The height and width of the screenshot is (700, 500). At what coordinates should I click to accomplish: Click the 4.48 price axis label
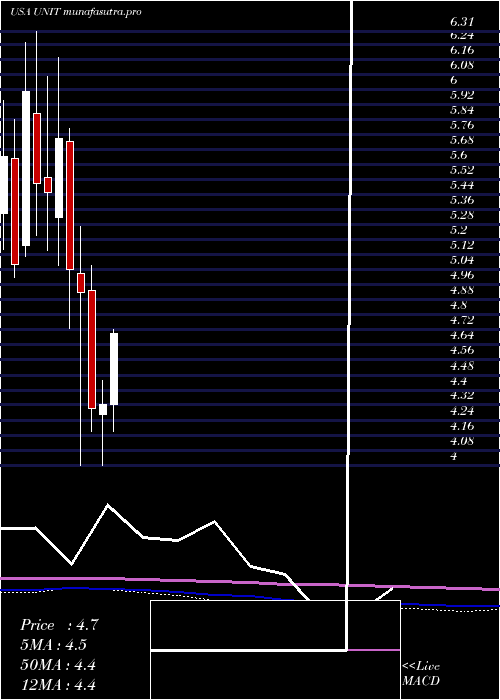click(x=462, y=366)
